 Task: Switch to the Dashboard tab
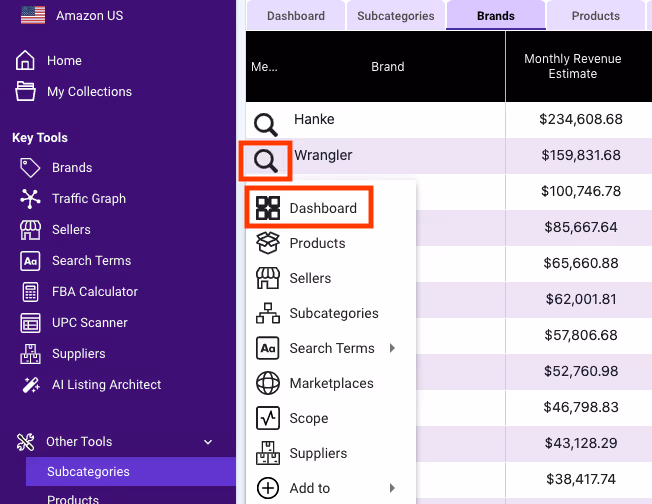click(x=296, y=15)
